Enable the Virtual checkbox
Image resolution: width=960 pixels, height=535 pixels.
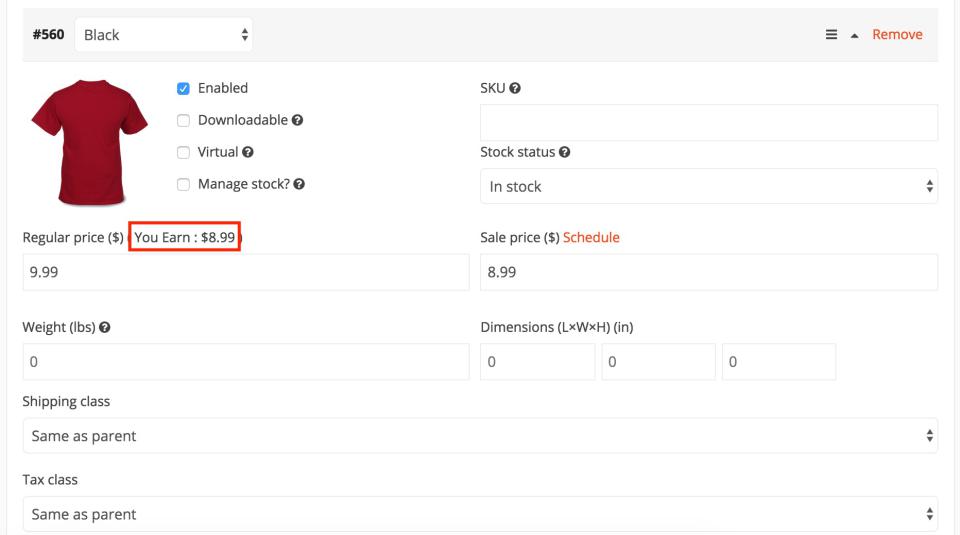[183, 152]
